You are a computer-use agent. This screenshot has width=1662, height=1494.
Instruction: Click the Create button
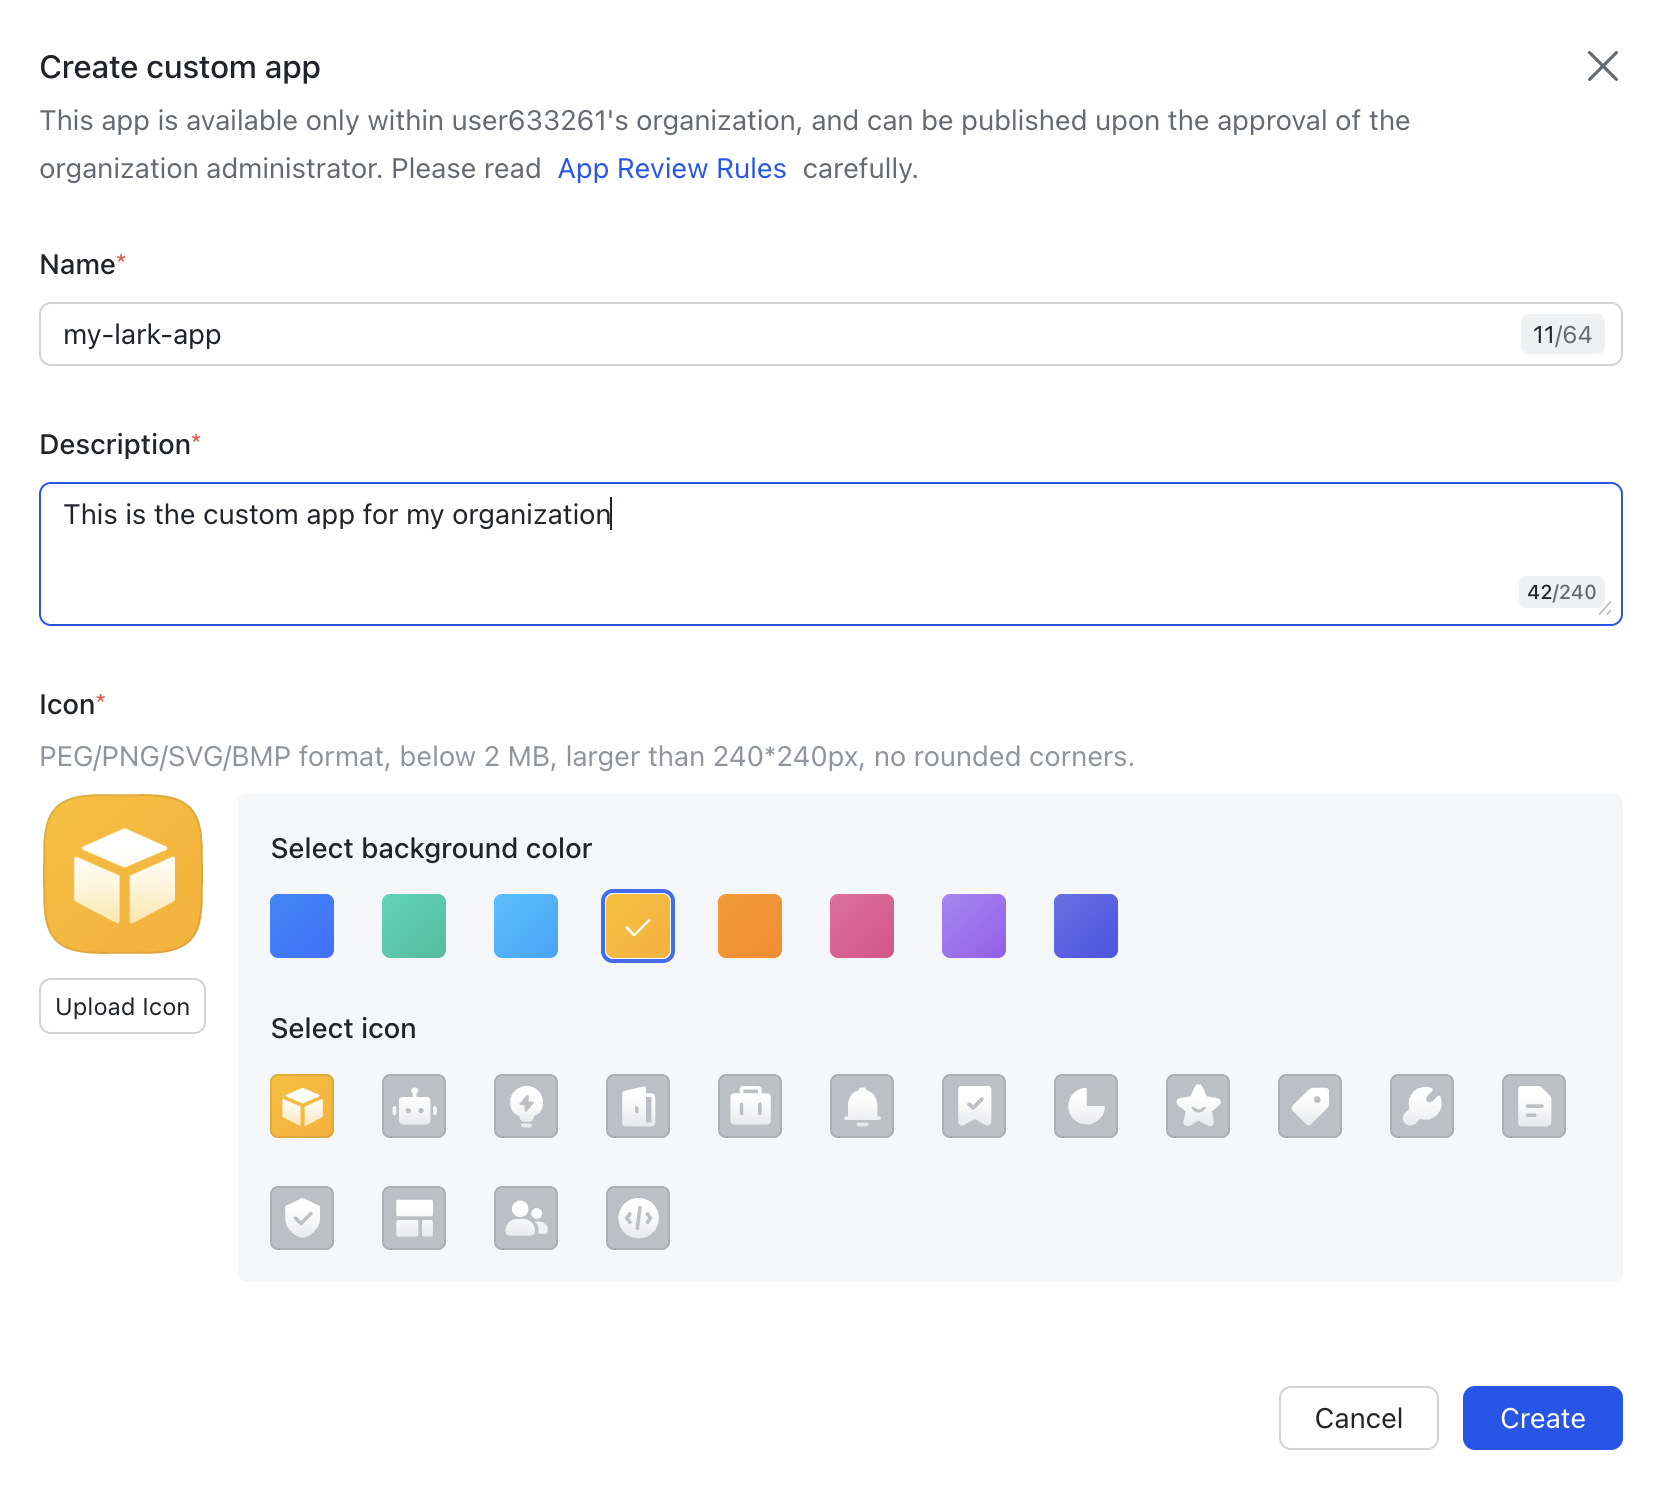point(1542,1418)
